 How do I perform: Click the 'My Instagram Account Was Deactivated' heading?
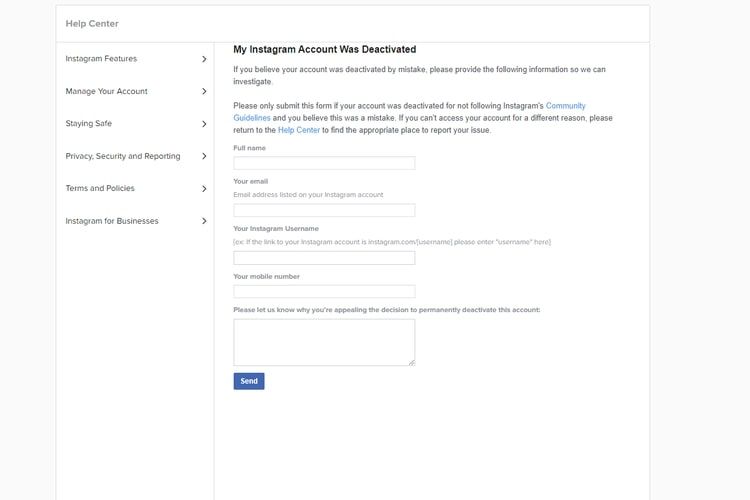coord(325,49)
